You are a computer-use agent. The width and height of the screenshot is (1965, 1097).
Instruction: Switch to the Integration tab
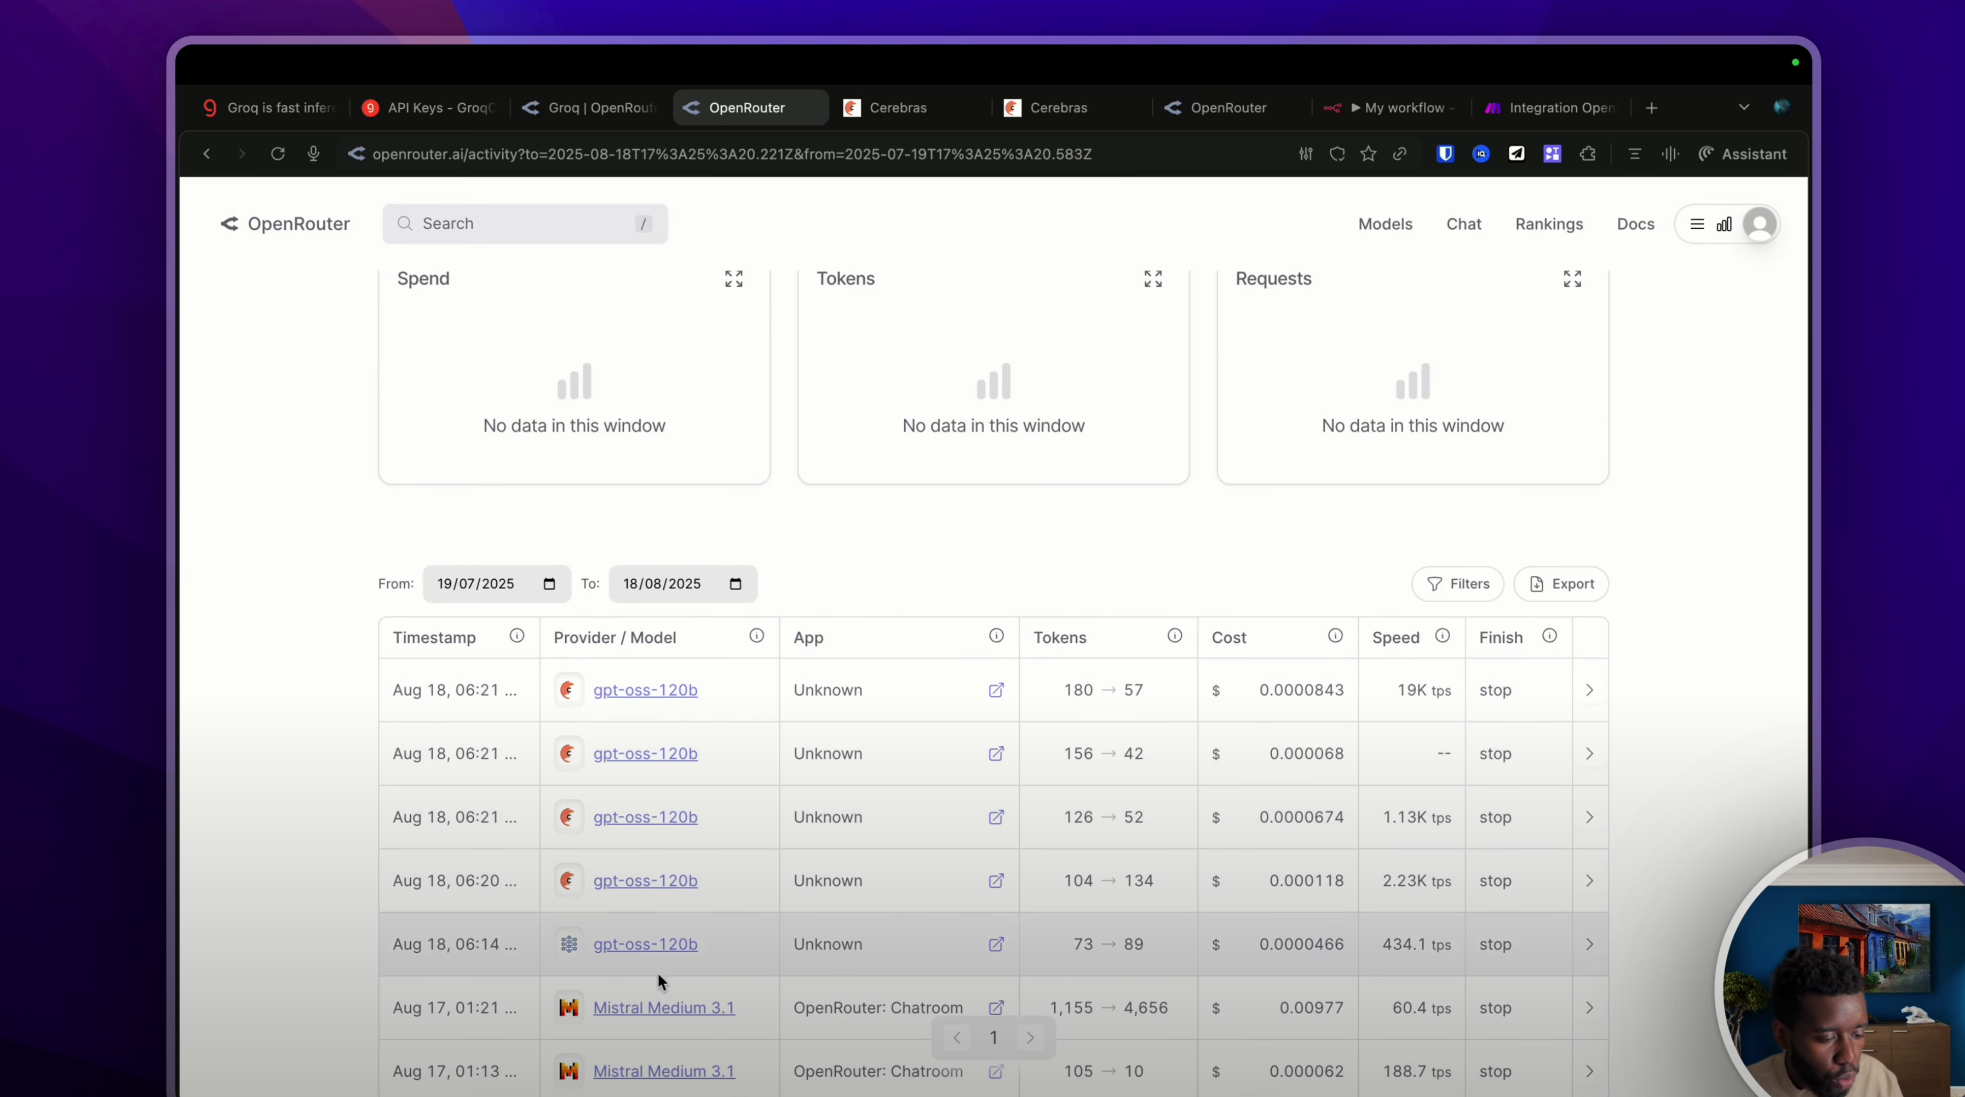1552,107
